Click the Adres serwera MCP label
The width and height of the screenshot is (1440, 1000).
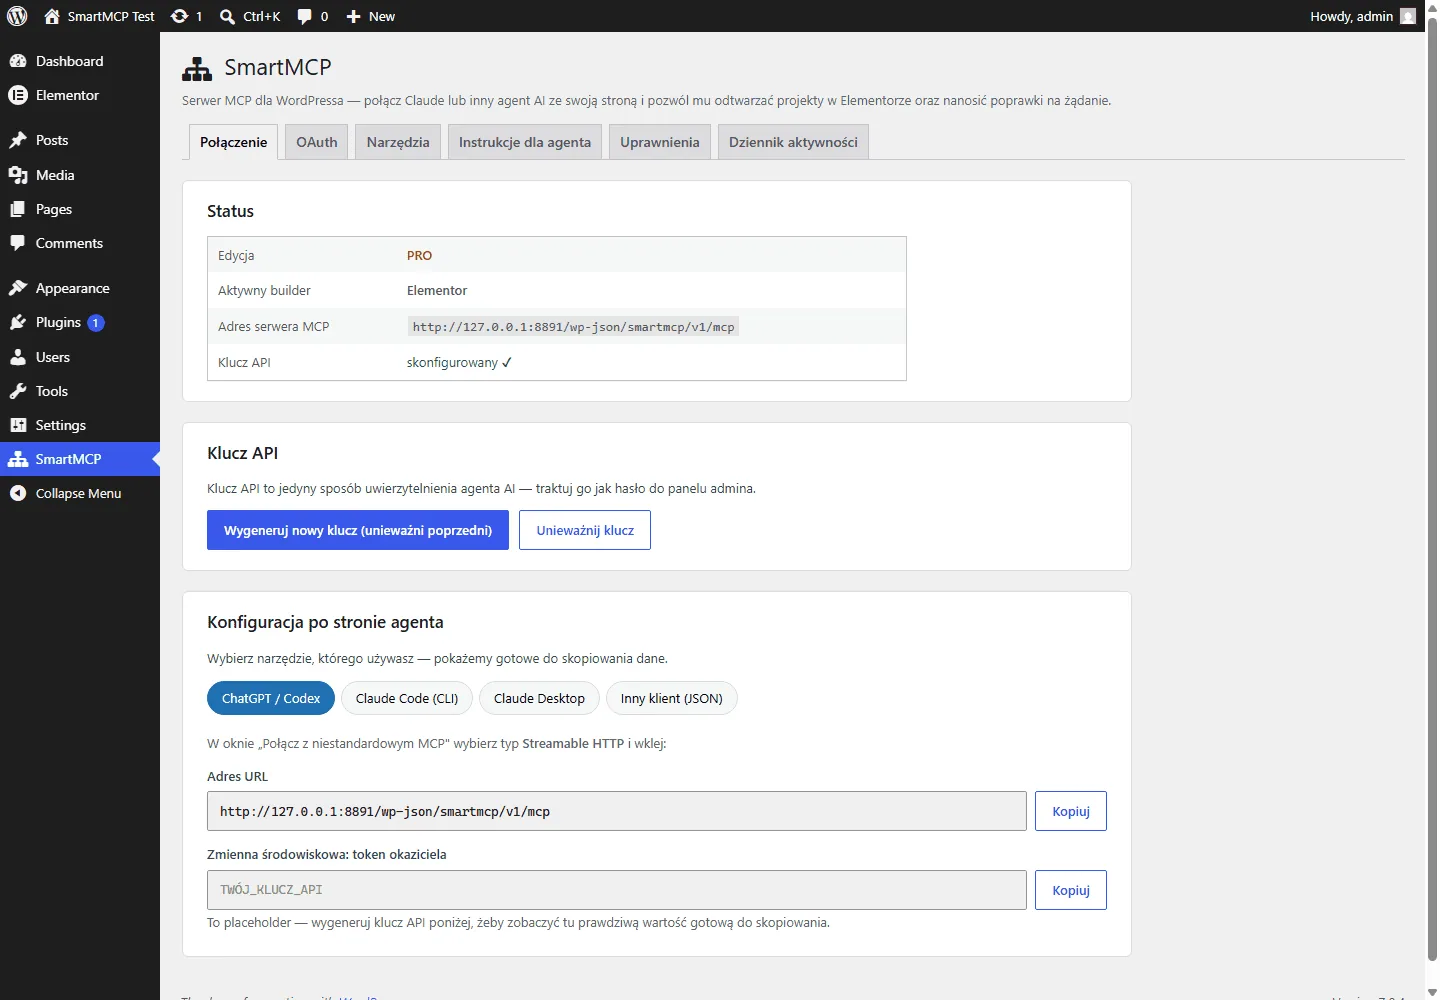point(273,326)
